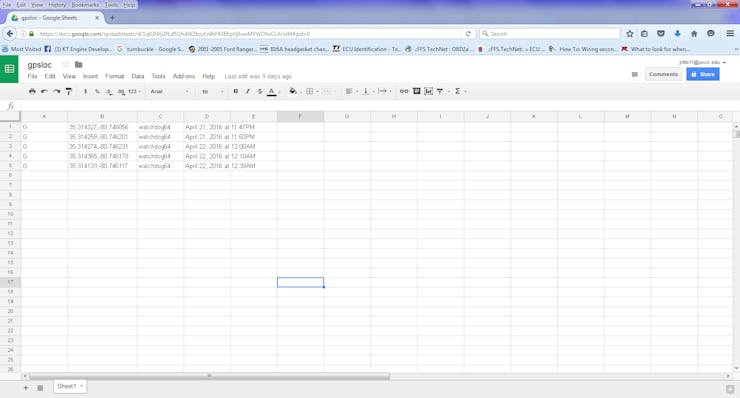The height and width of the screenshot is (398, 740).
Task: Toggle italic formatting
Action: tap(248, 91)
